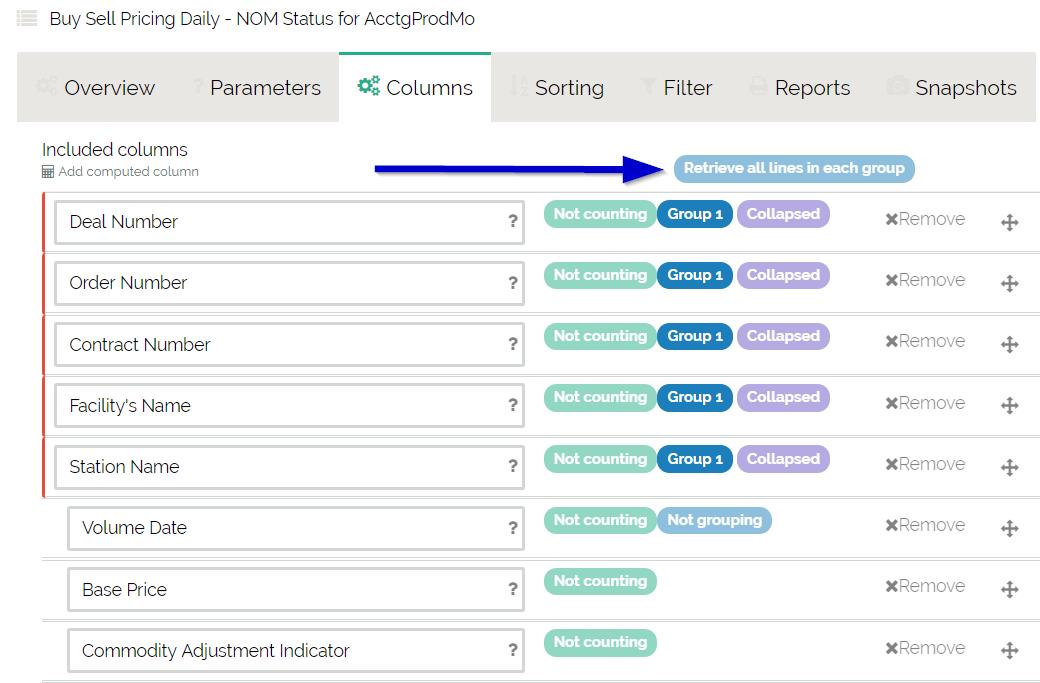Toggle the Collapsed badge on Deal Number

(x=782, y=214)
